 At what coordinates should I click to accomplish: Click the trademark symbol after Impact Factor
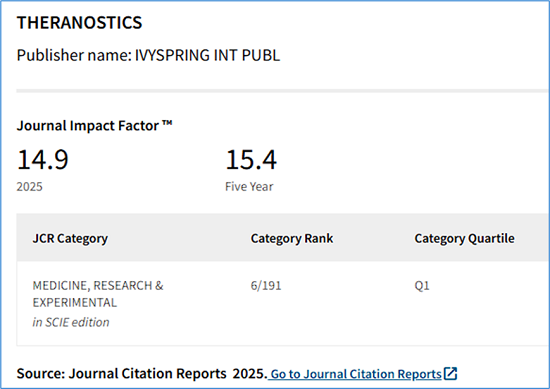(x=167, y=123)
